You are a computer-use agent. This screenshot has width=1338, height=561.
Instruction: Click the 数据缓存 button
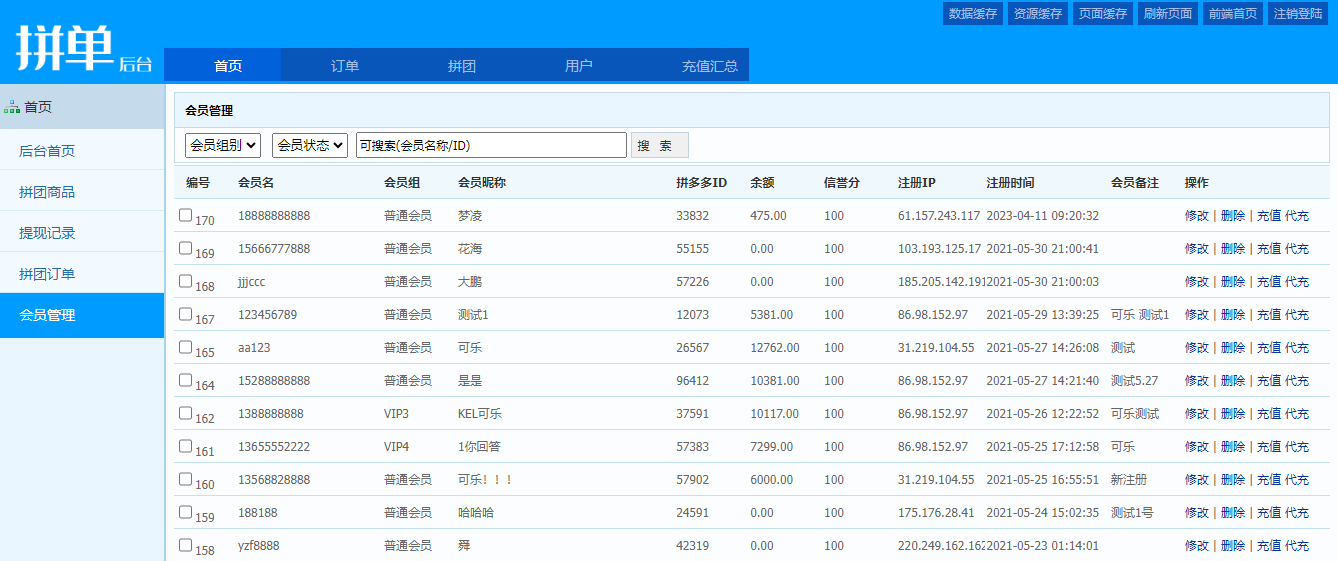[x=973, y=14]
